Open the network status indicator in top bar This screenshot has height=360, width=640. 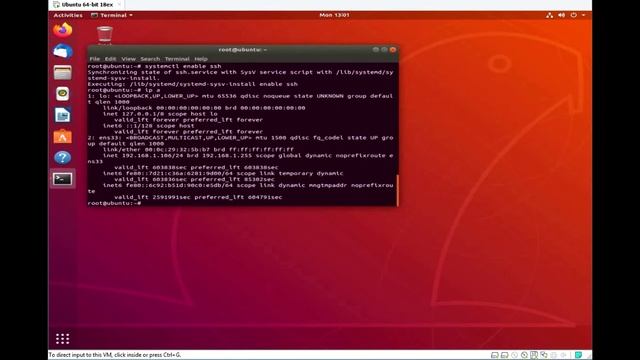[549, 15]
